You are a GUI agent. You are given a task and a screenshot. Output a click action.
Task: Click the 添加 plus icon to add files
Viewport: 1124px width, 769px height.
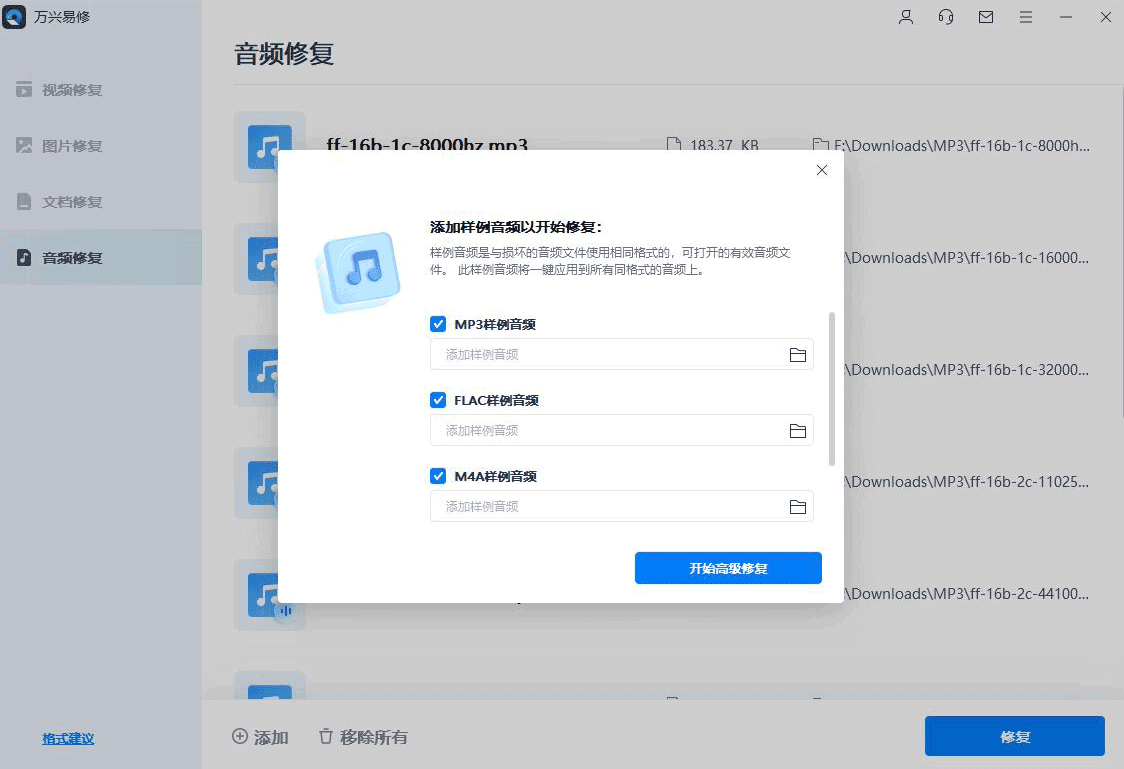pyautogui.click(x=240, y=737)
